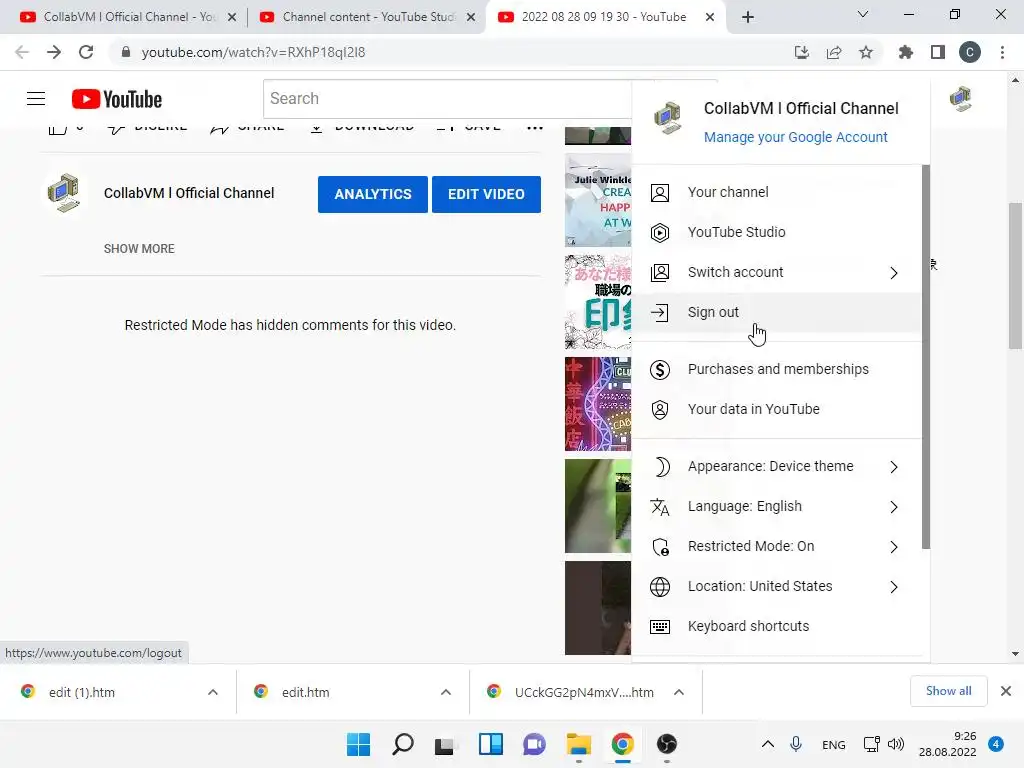This screenshot has height=768, width=1024.
Task: Open Chrome tab search dropdown arrow
Action: coord(863,14)
